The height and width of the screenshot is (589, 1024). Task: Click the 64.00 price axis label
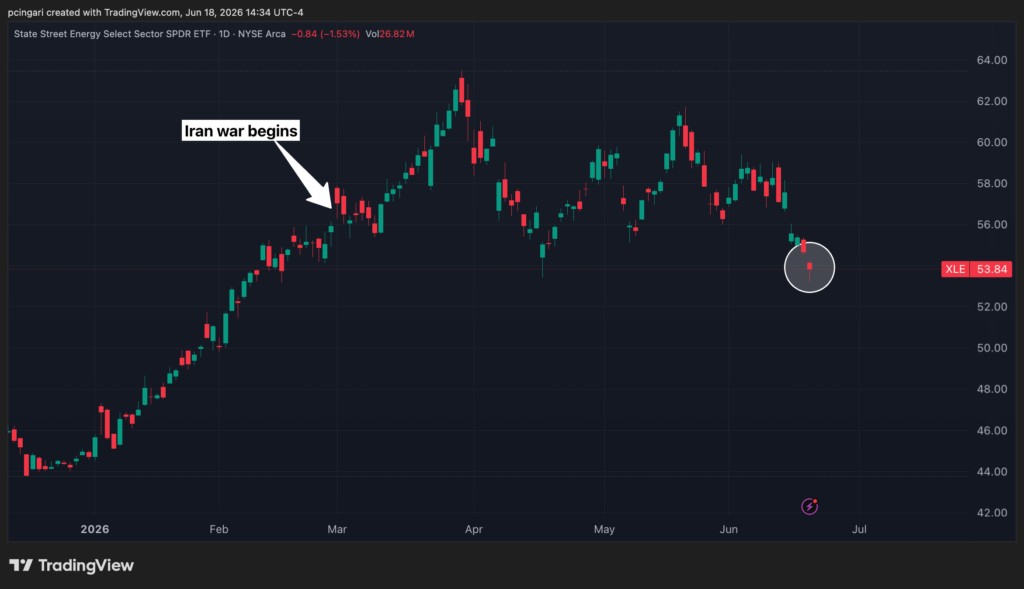[991, 60]
